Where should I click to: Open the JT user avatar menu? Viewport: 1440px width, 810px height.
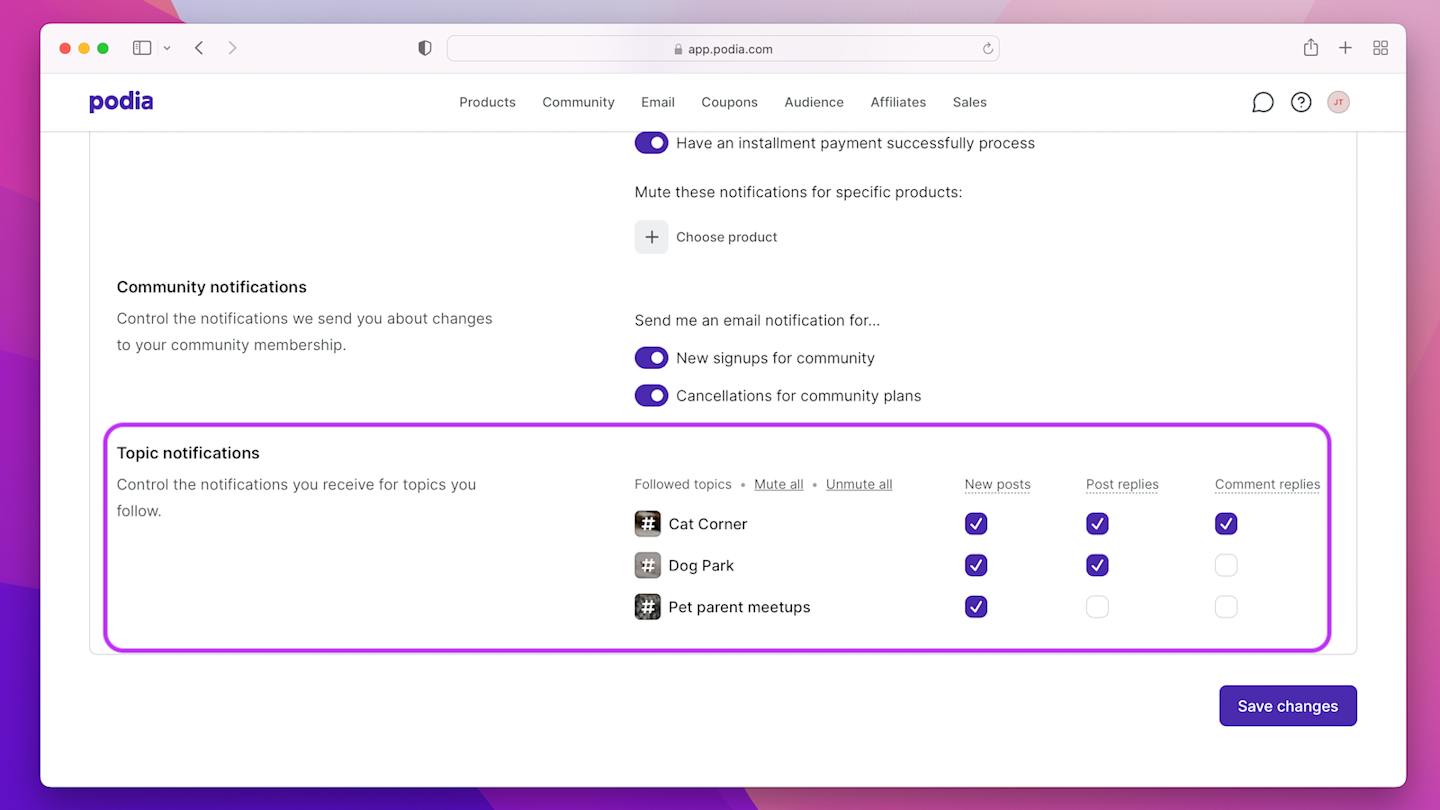1338,102
